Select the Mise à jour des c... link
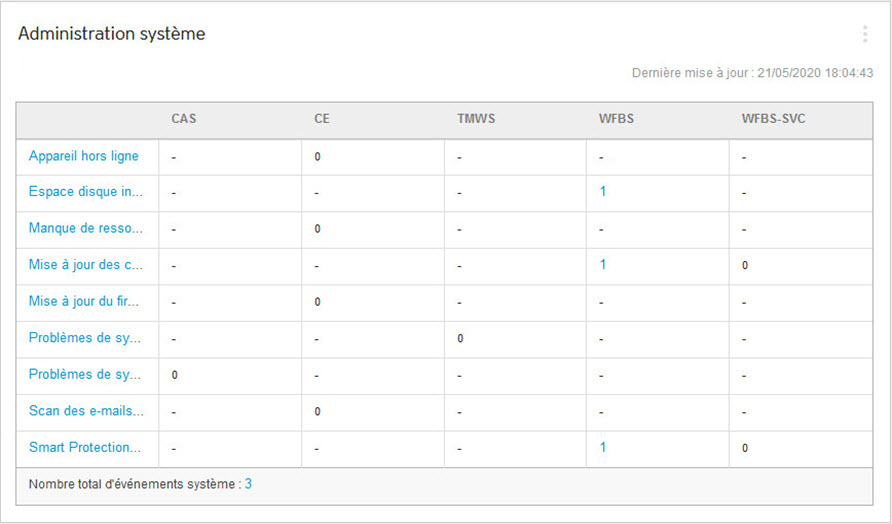The image size is (892, 524). (85, 265)
